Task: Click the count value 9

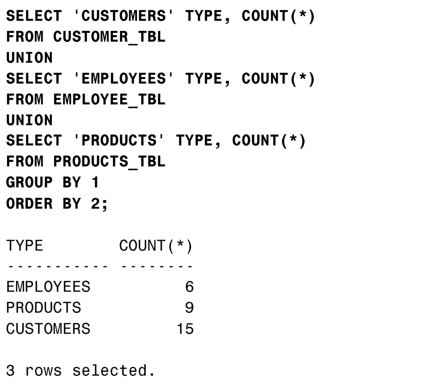Action: pyautogui.click(x=189, y=308)
